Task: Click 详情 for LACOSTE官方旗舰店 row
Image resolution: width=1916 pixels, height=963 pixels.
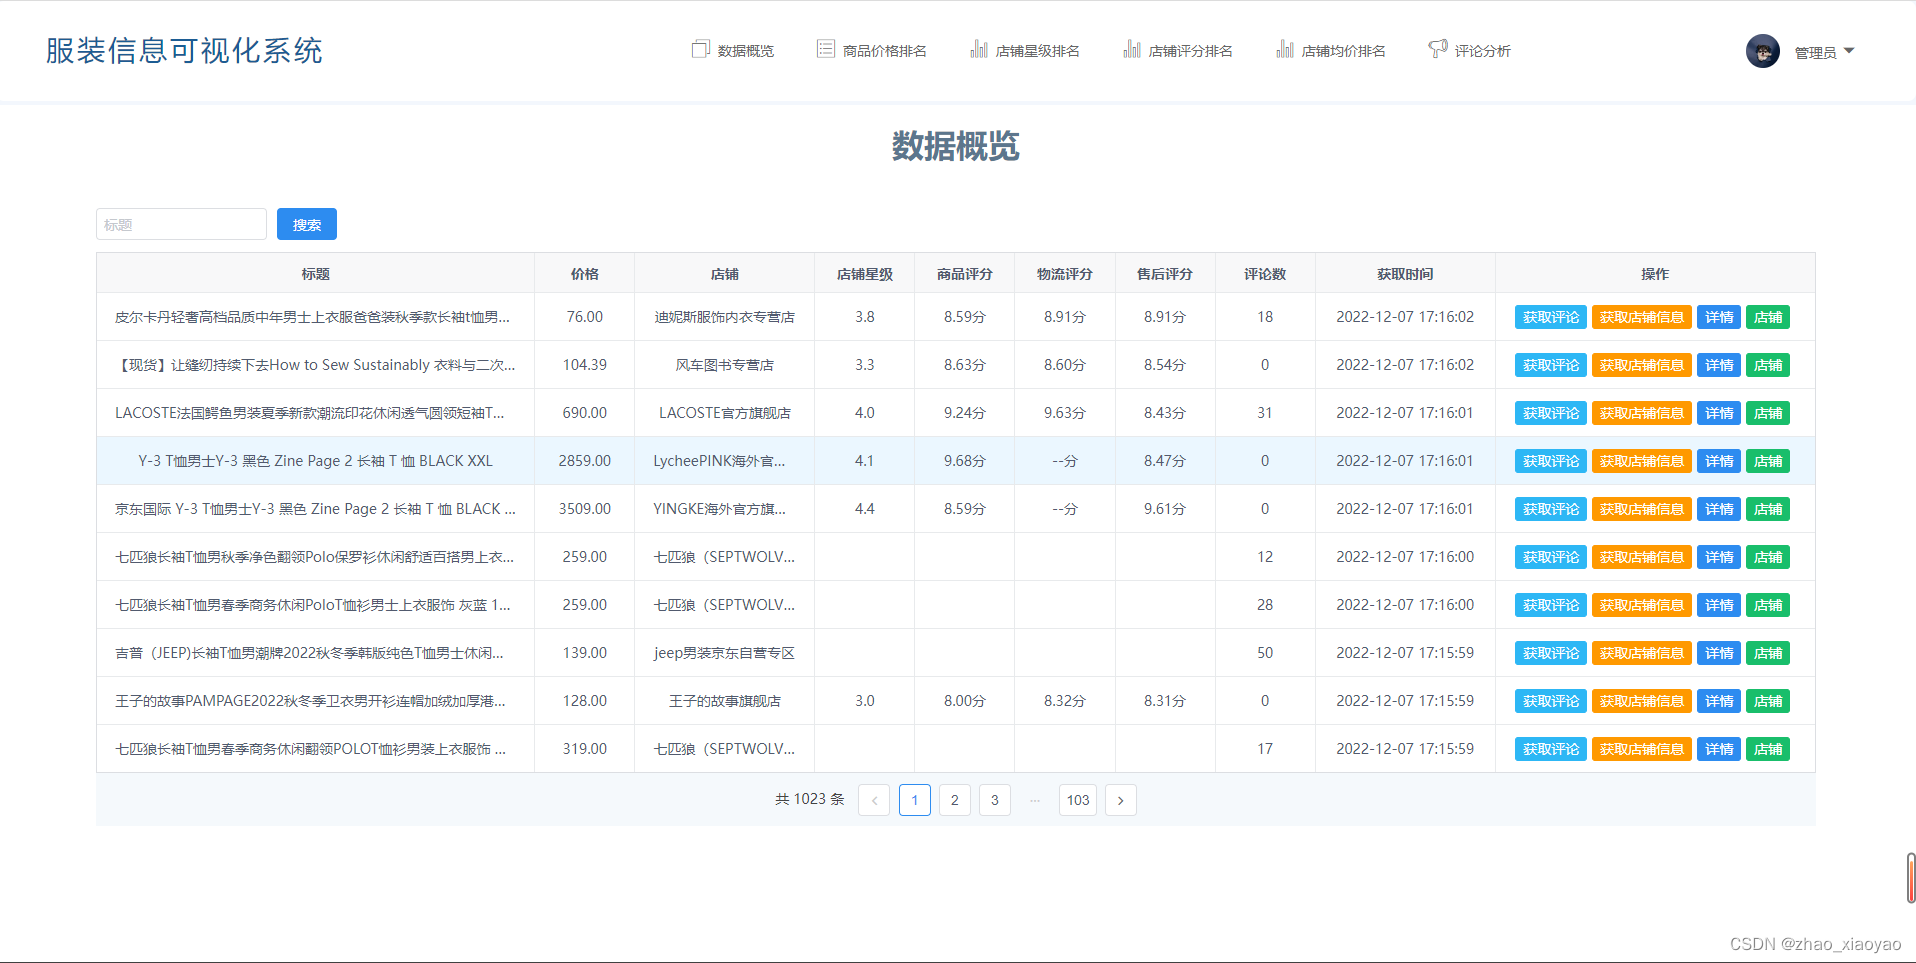Action: coord(1718,413)
